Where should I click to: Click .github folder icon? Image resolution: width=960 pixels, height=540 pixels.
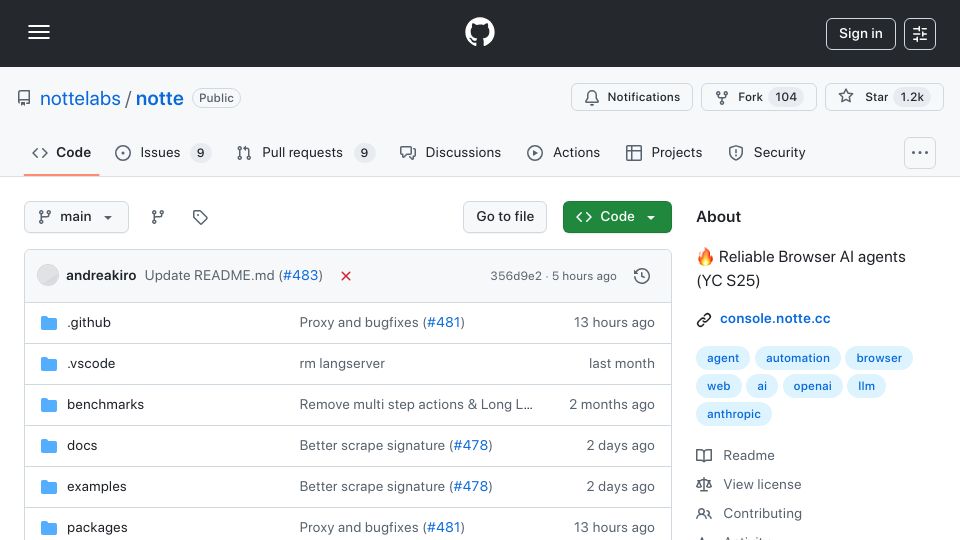[49, 323]
